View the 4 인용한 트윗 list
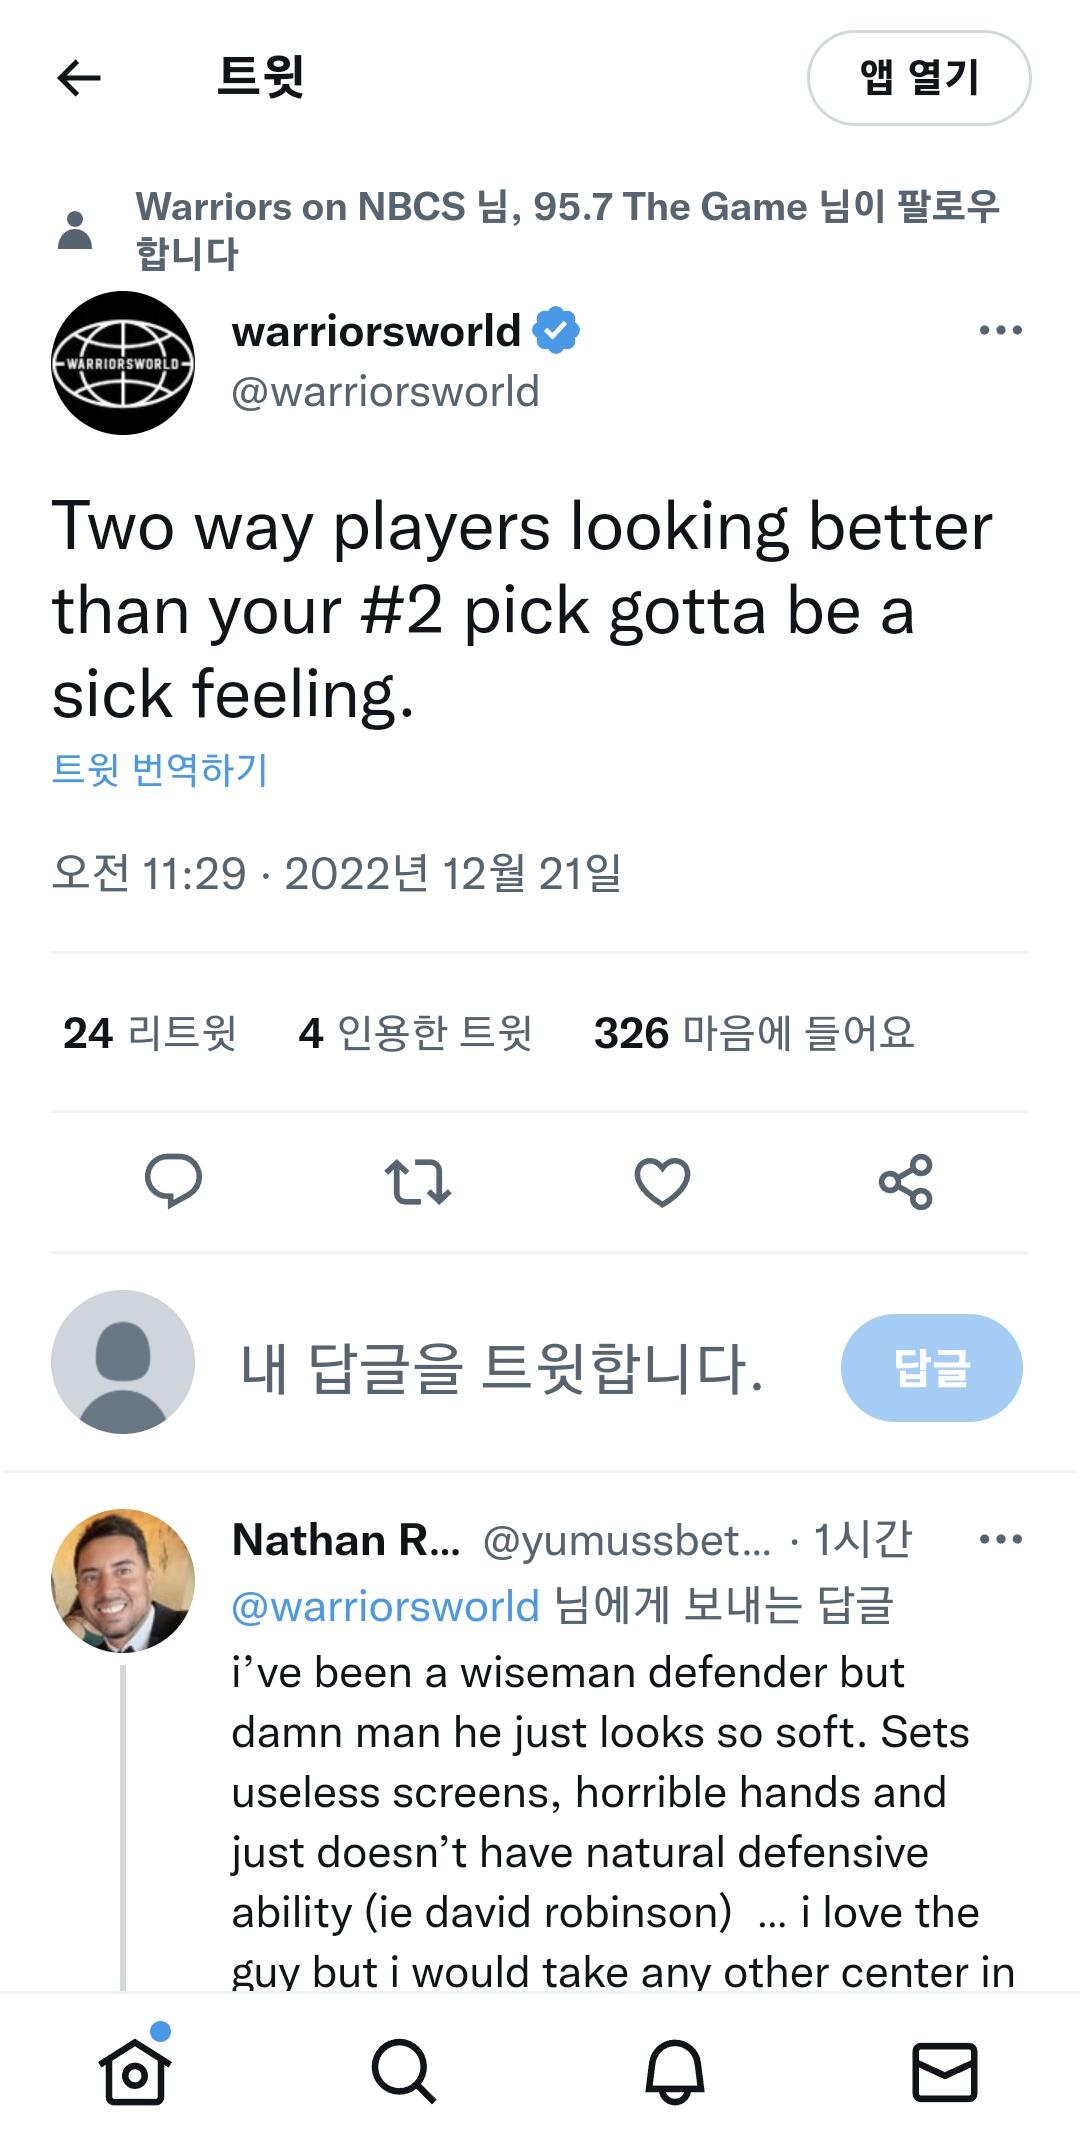This screenshot has width=1080, height=2150. pos(415,1033)
